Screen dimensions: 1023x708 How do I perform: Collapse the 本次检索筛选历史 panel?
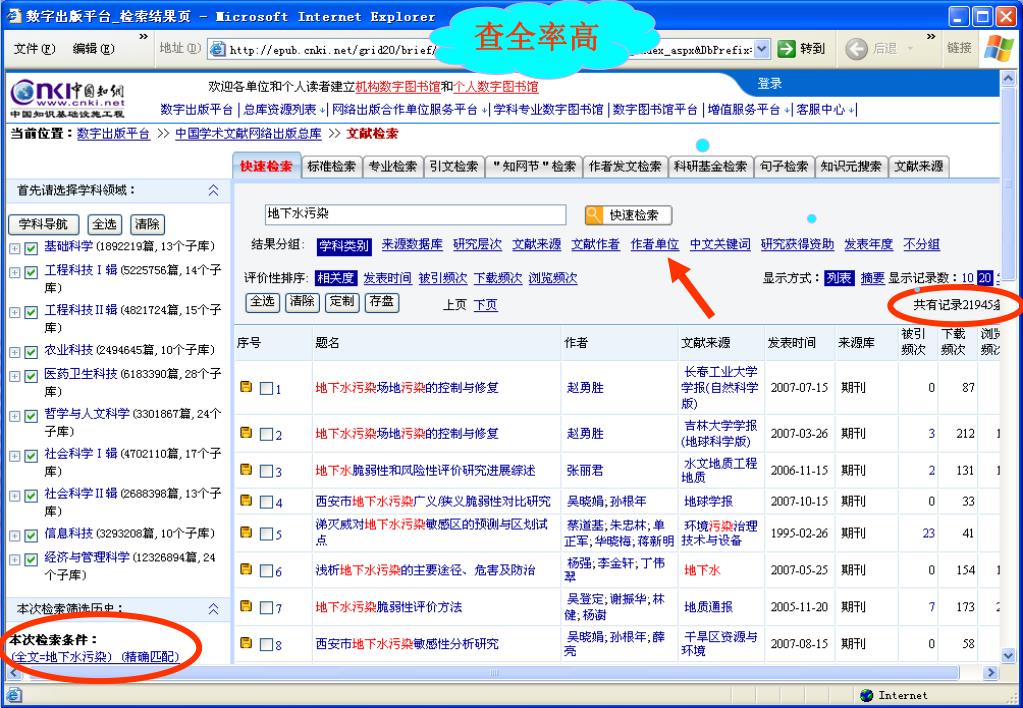(213, 609)
